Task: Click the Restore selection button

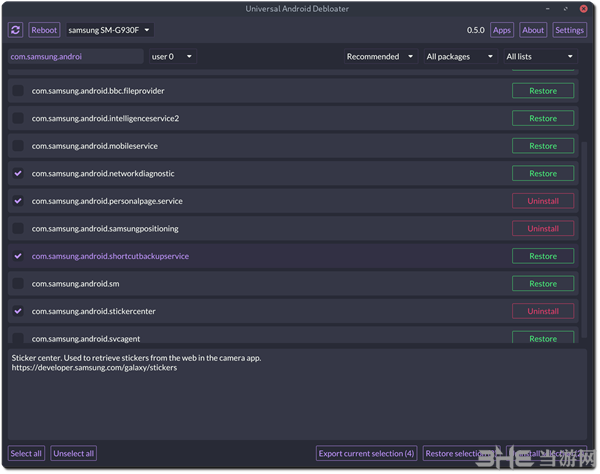Action: 461,453
